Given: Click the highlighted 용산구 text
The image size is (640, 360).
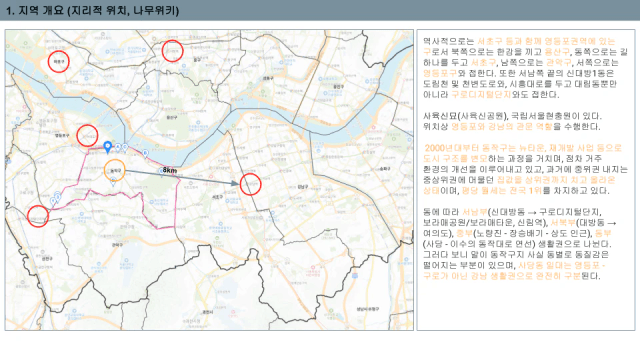Looking at the screenshot, I should (557, 52).
